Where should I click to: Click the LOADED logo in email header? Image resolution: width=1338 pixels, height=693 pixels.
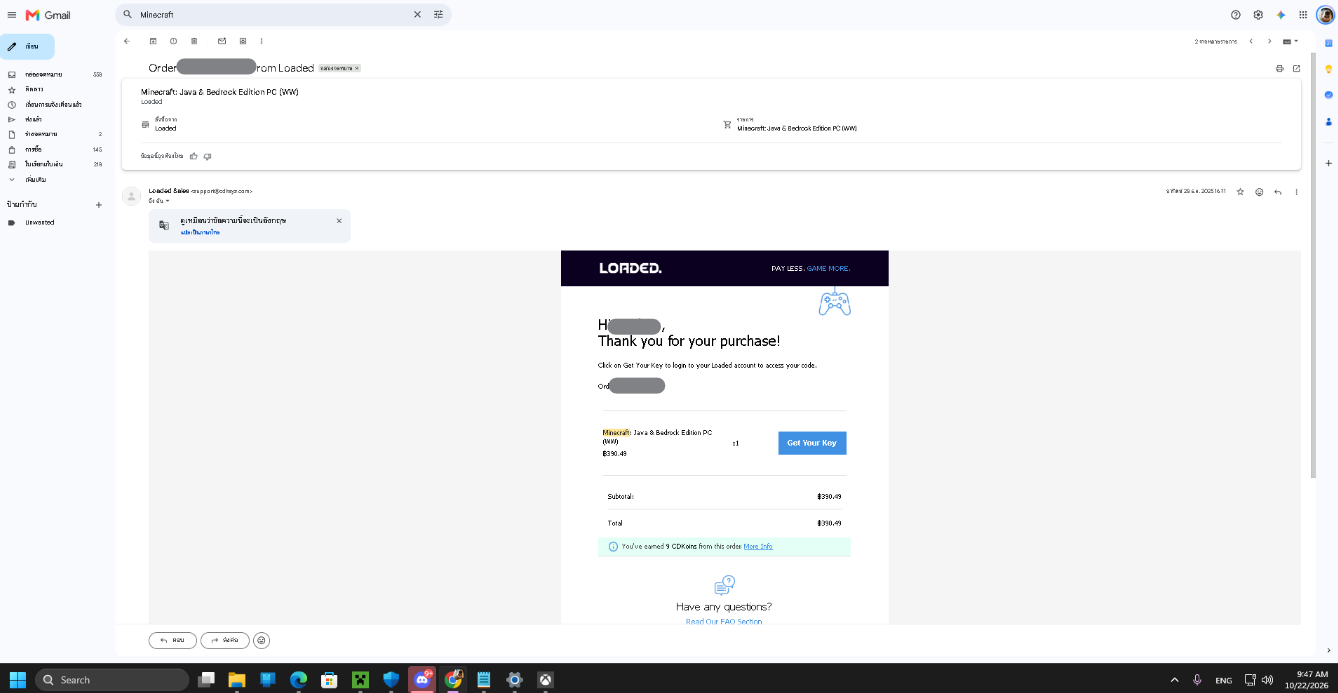[x=630, y=268]
